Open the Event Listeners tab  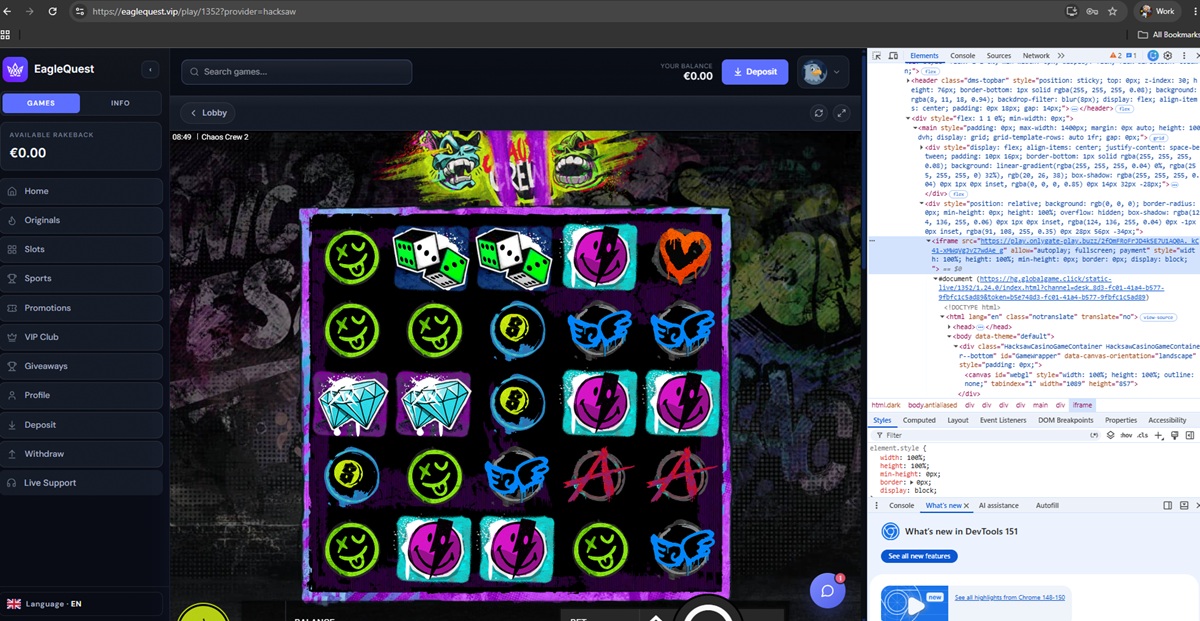pos(1002,420)
